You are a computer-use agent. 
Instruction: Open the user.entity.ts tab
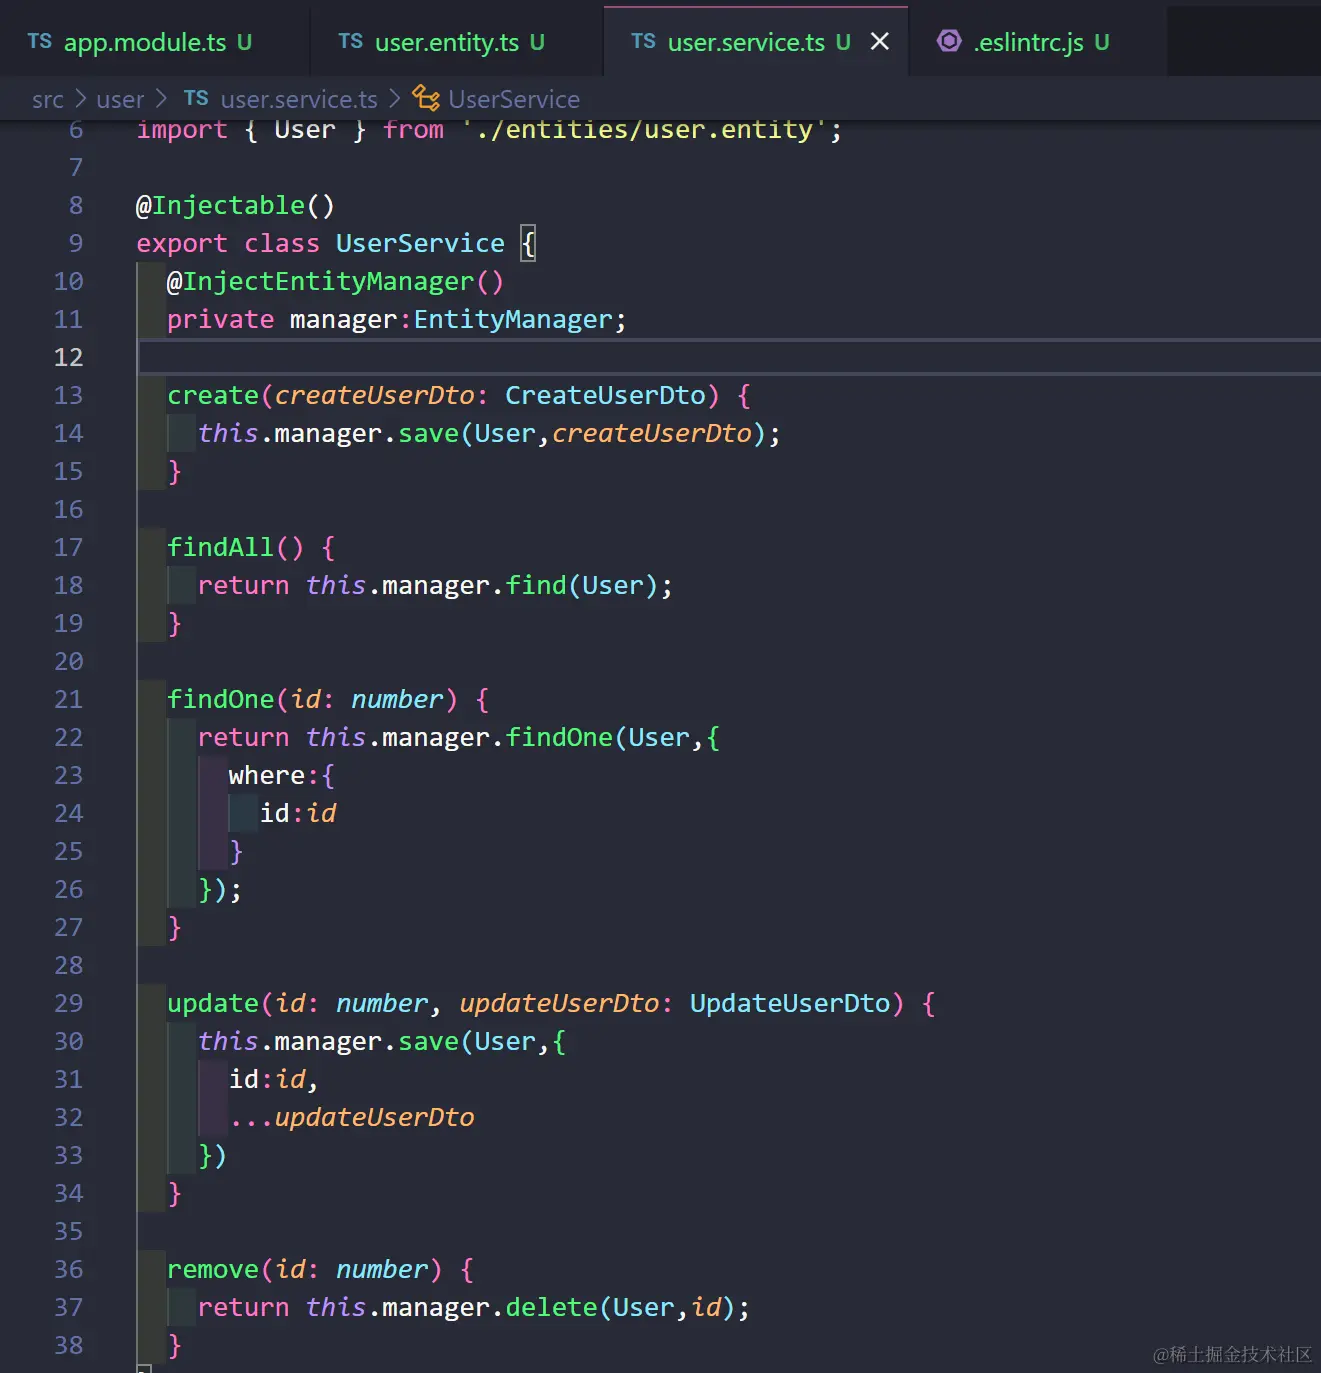point(457,41)
